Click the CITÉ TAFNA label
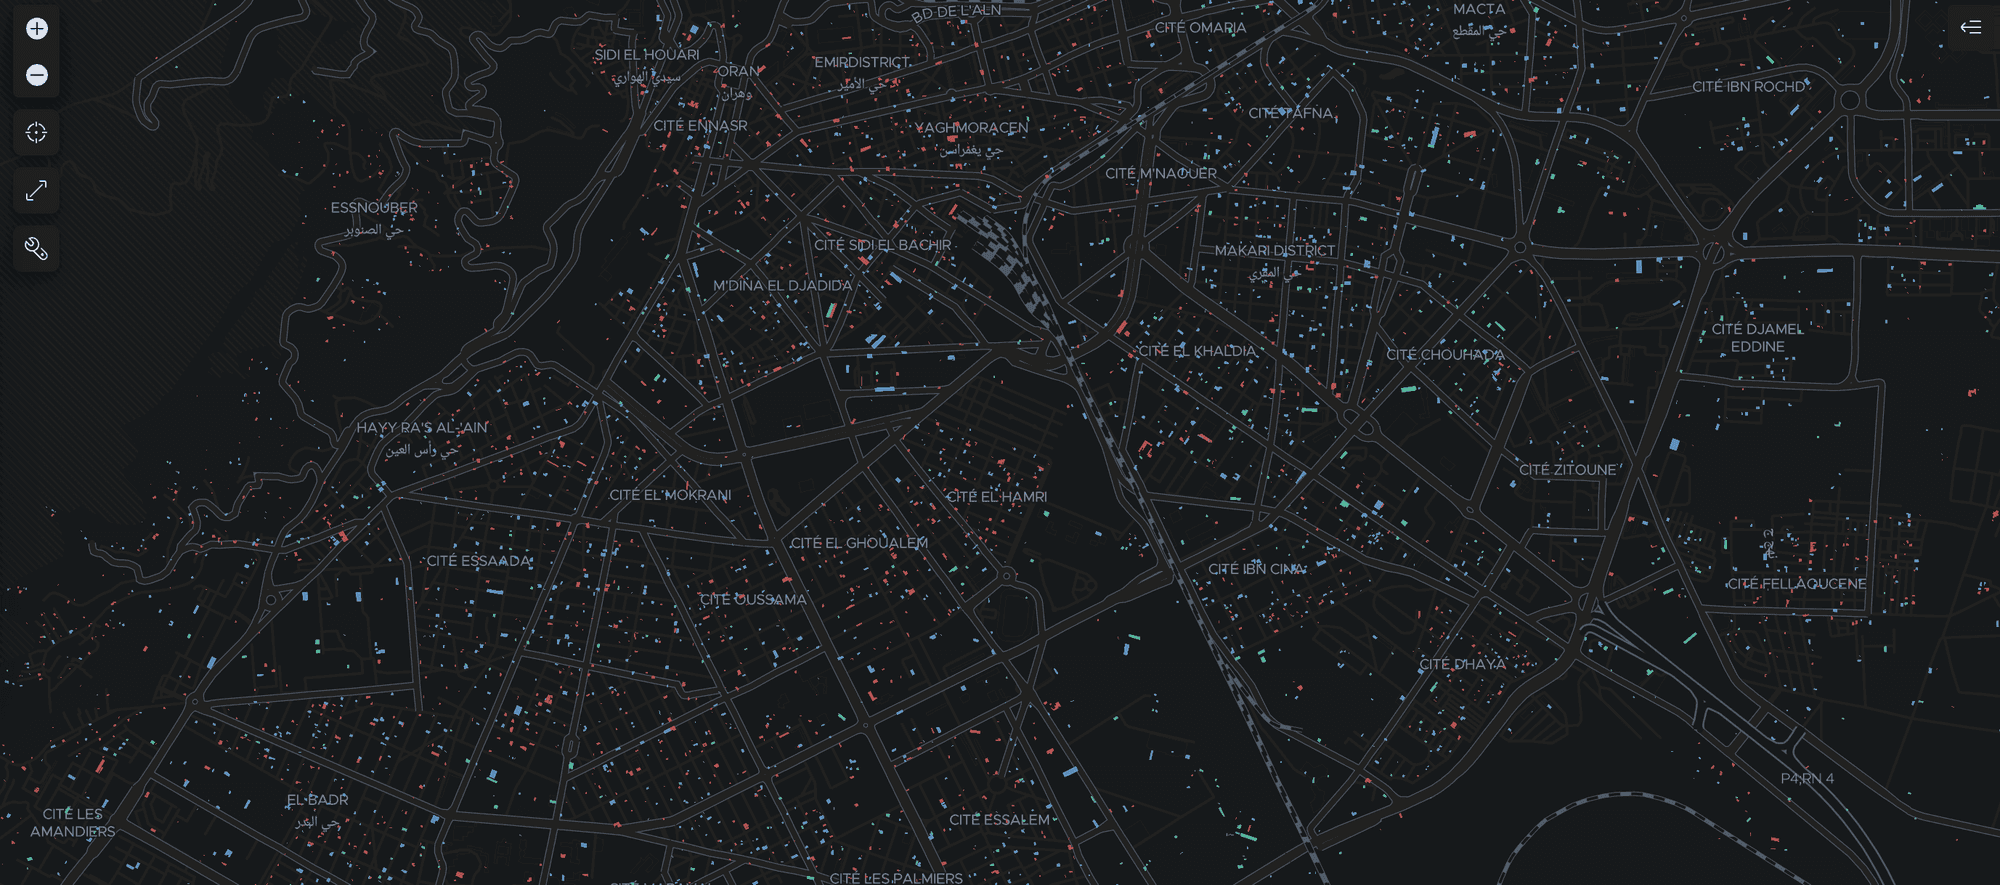 click(x=1291, y=113)
